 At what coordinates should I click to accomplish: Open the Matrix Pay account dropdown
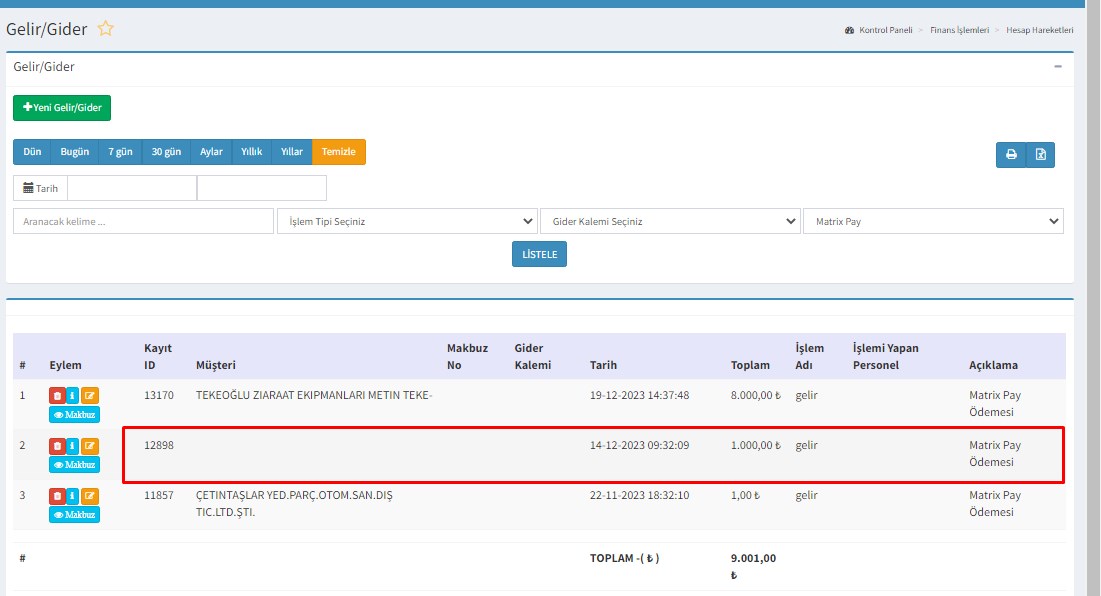[932, 221]
